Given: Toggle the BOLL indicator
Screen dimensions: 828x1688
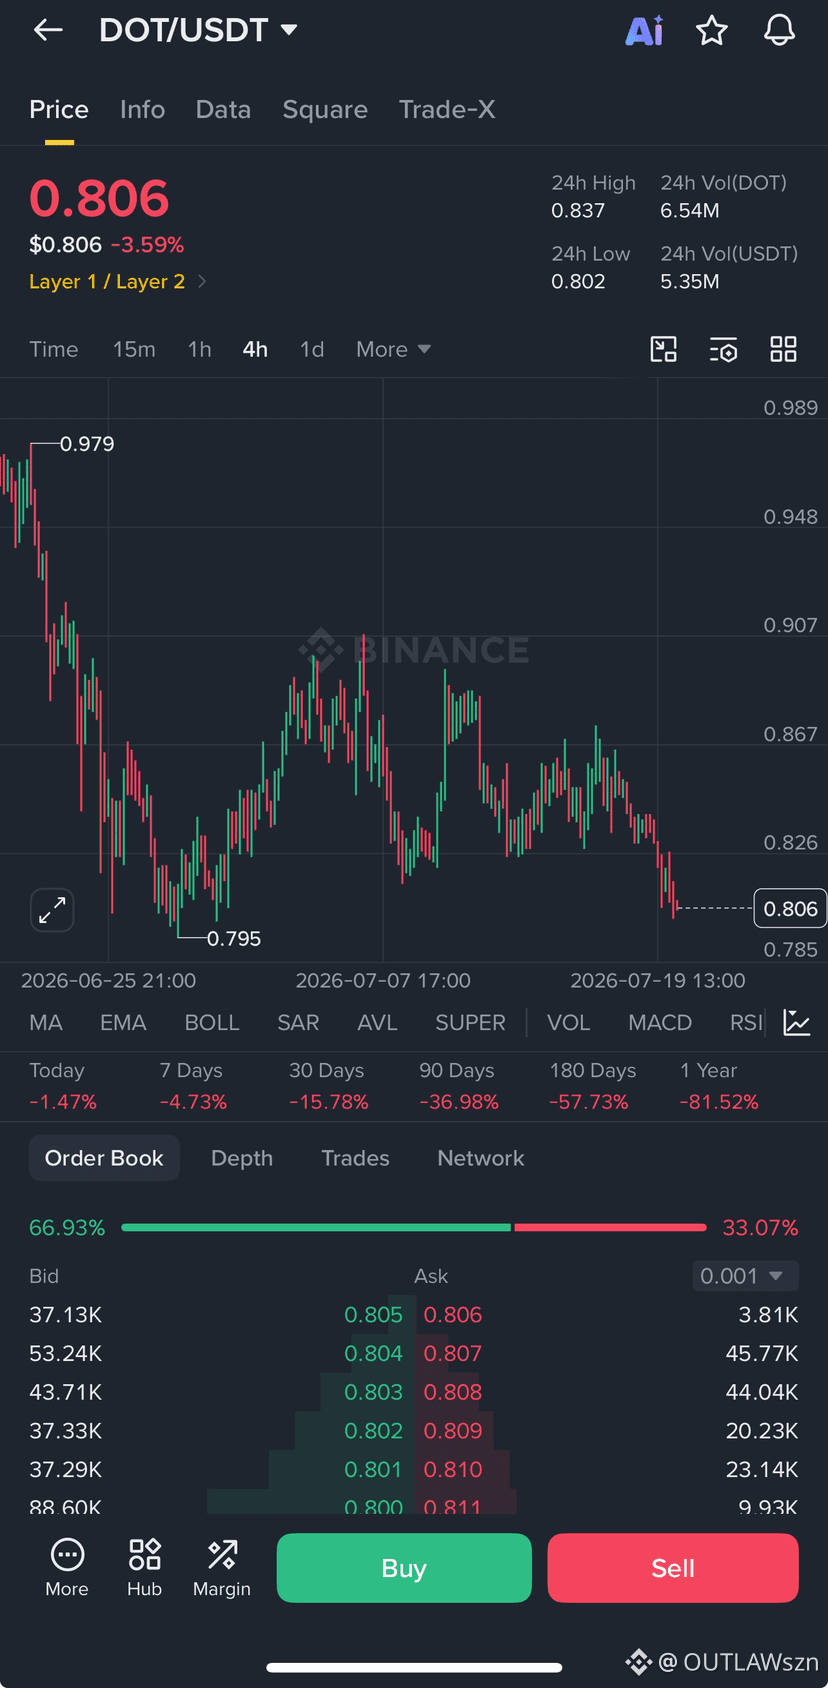Looking at the screenshot, I should [x=212, y=1022].
